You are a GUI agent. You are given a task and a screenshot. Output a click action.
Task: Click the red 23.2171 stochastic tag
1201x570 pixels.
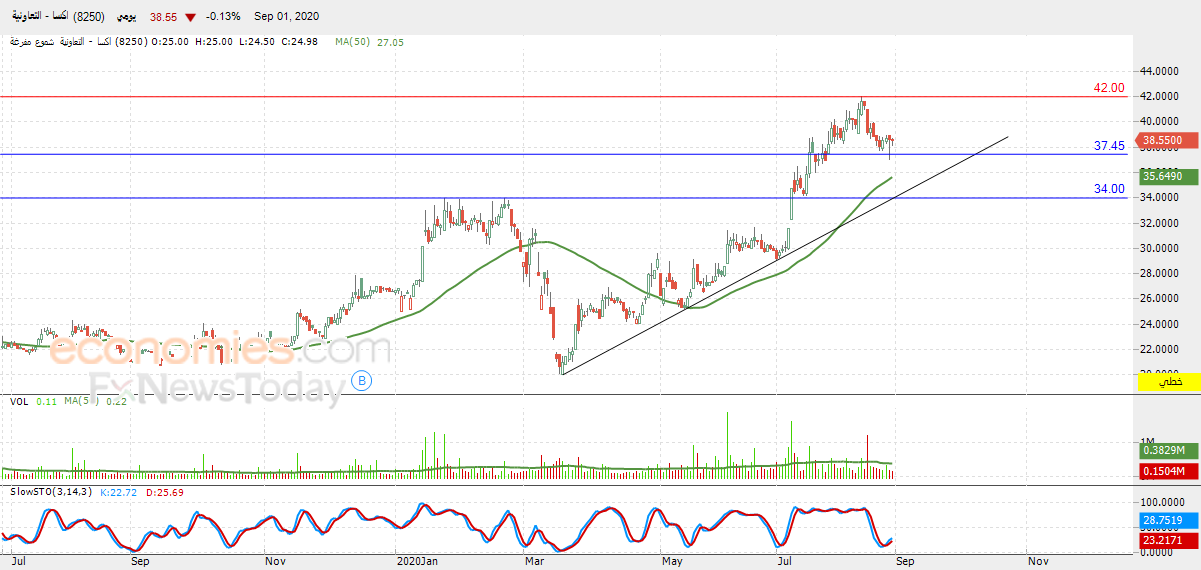(1168, 540)
